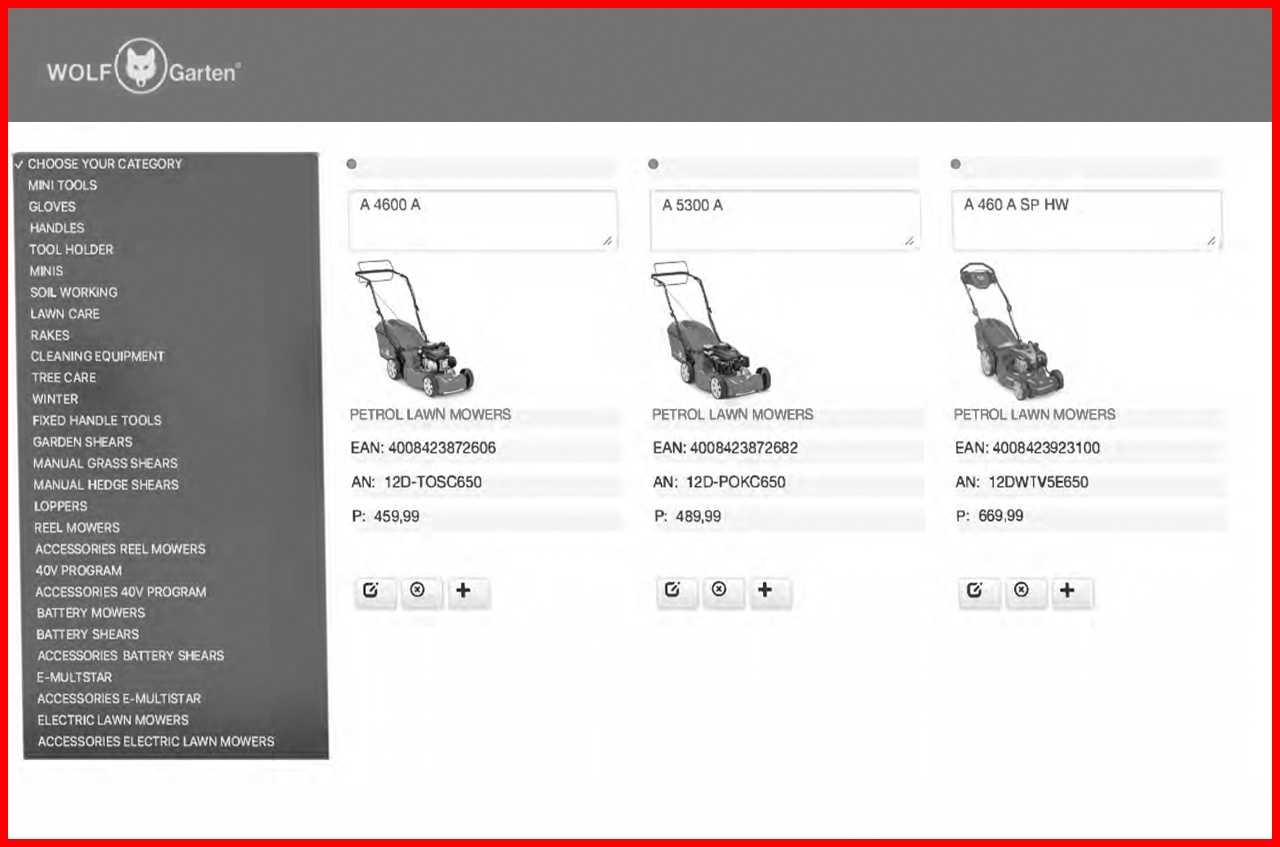Delete the A 460 A SP HW item
Image resolution: width=1280 pixels, height=847 pixels.
tap(1021, 591)
